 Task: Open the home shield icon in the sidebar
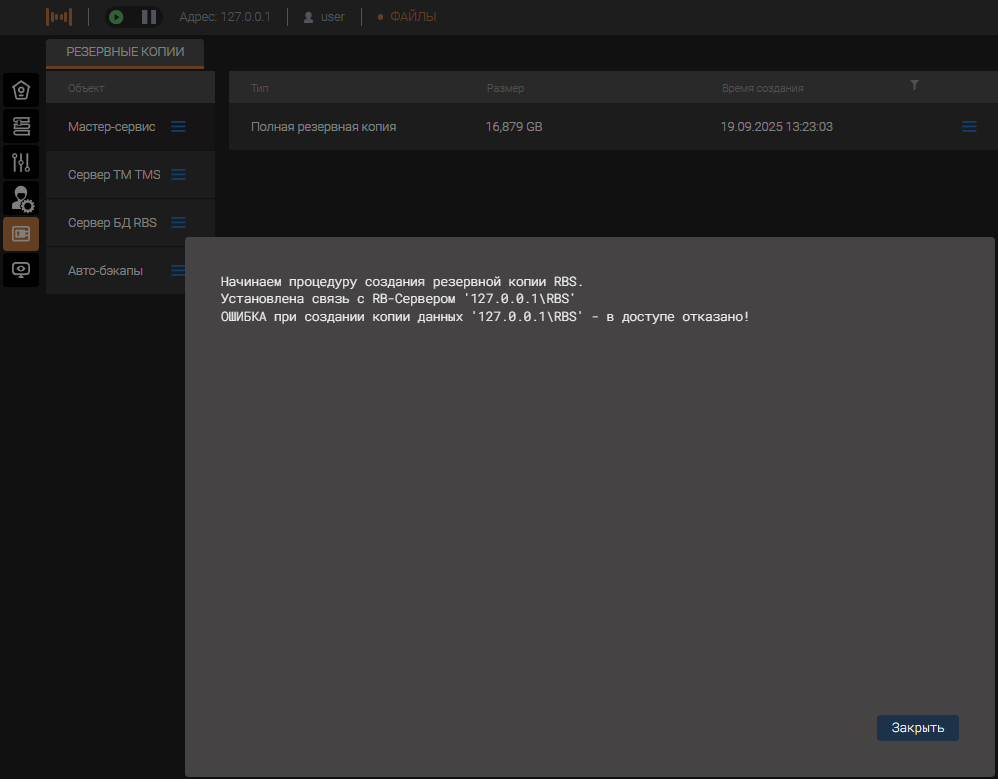coord(21,90)
